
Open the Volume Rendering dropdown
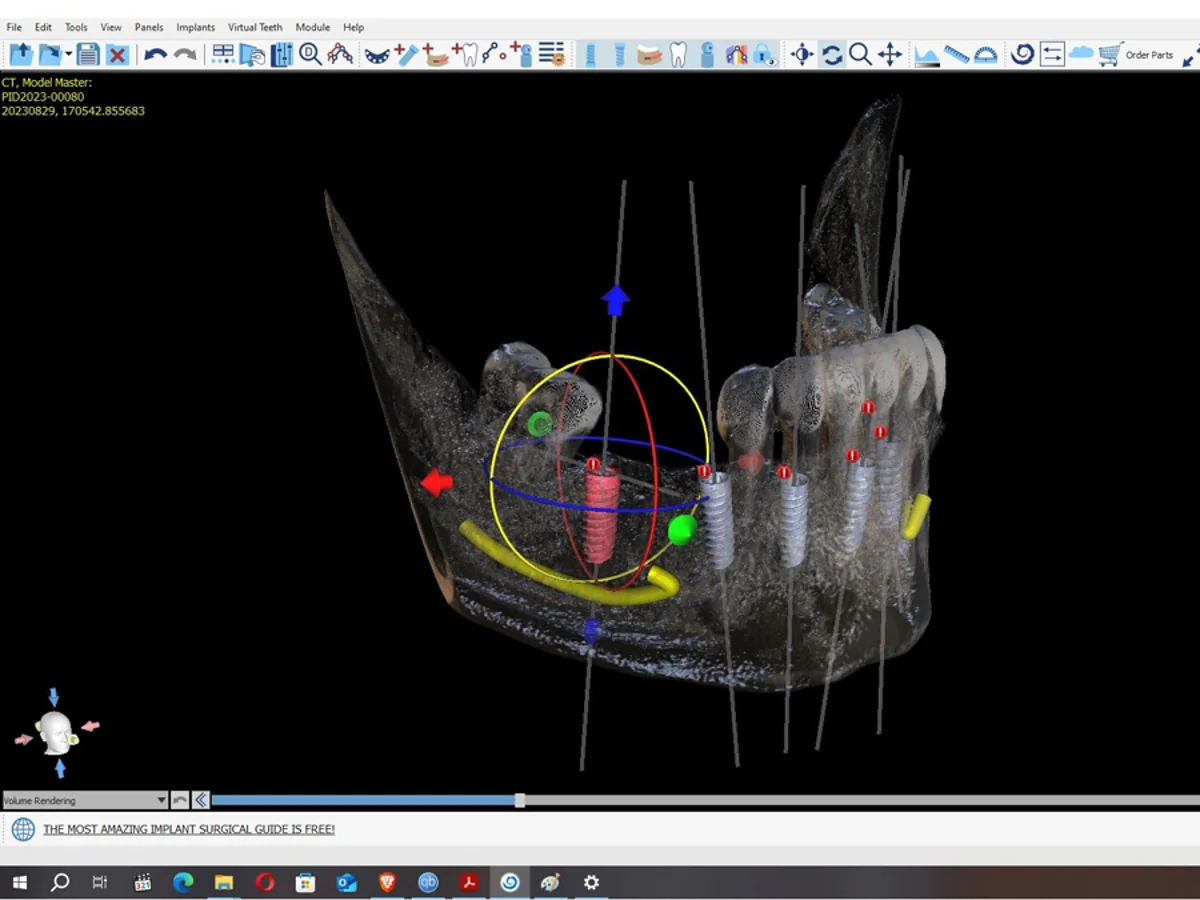click(x=84, y=800)
